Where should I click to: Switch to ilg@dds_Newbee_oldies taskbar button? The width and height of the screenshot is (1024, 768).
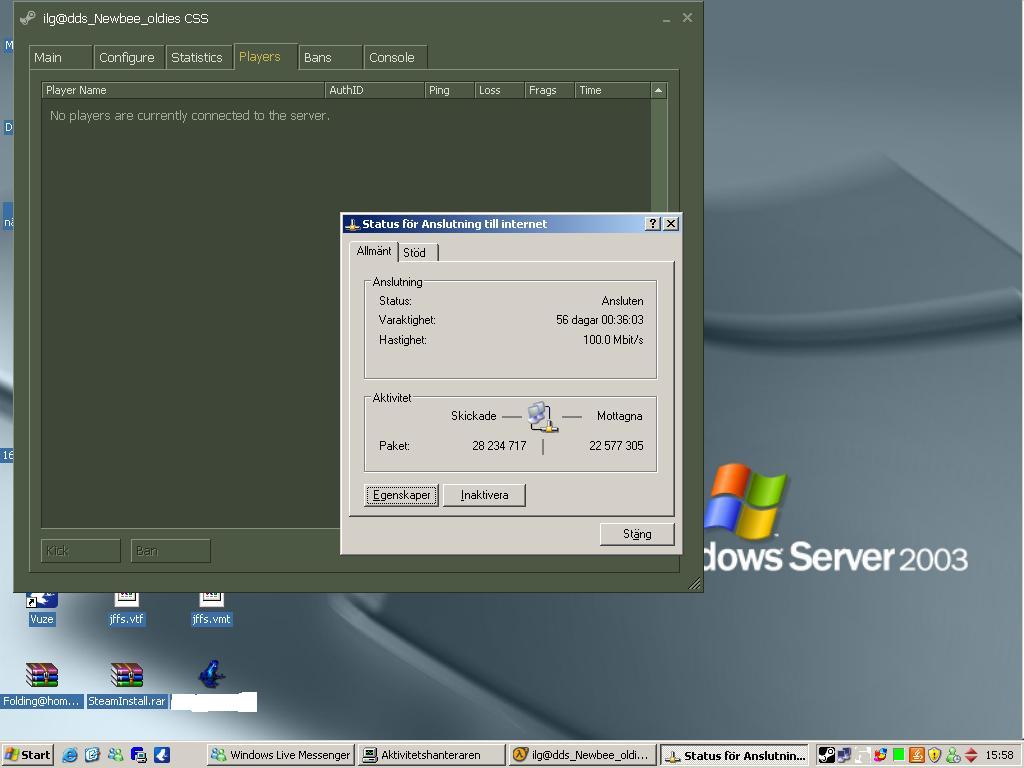pyautogui.click(x=583, y=755)
